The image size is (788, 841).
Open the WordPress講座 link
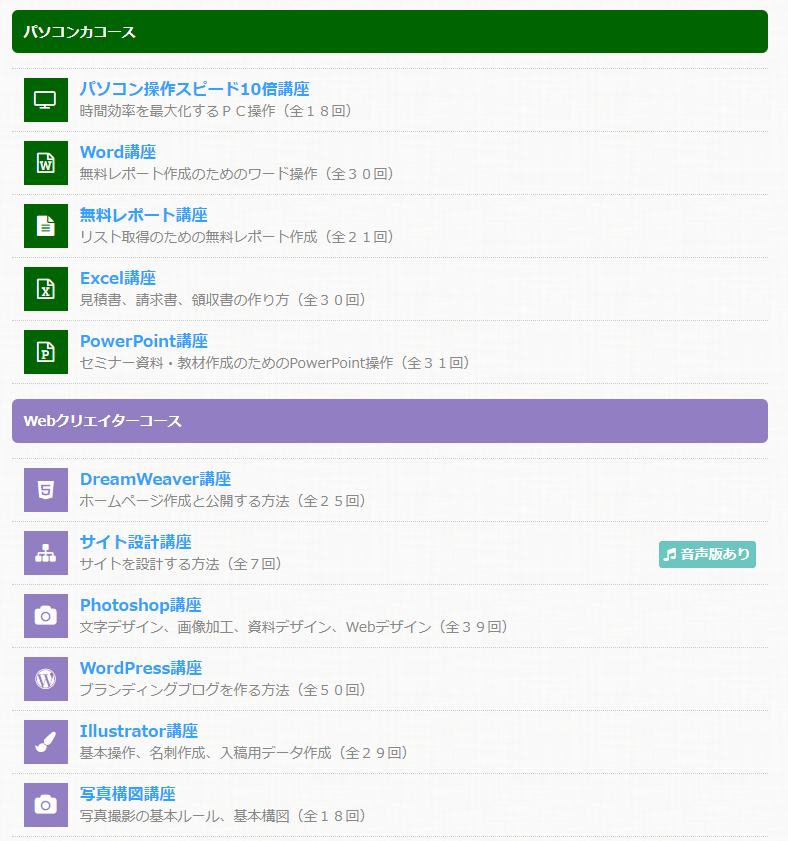141,668
